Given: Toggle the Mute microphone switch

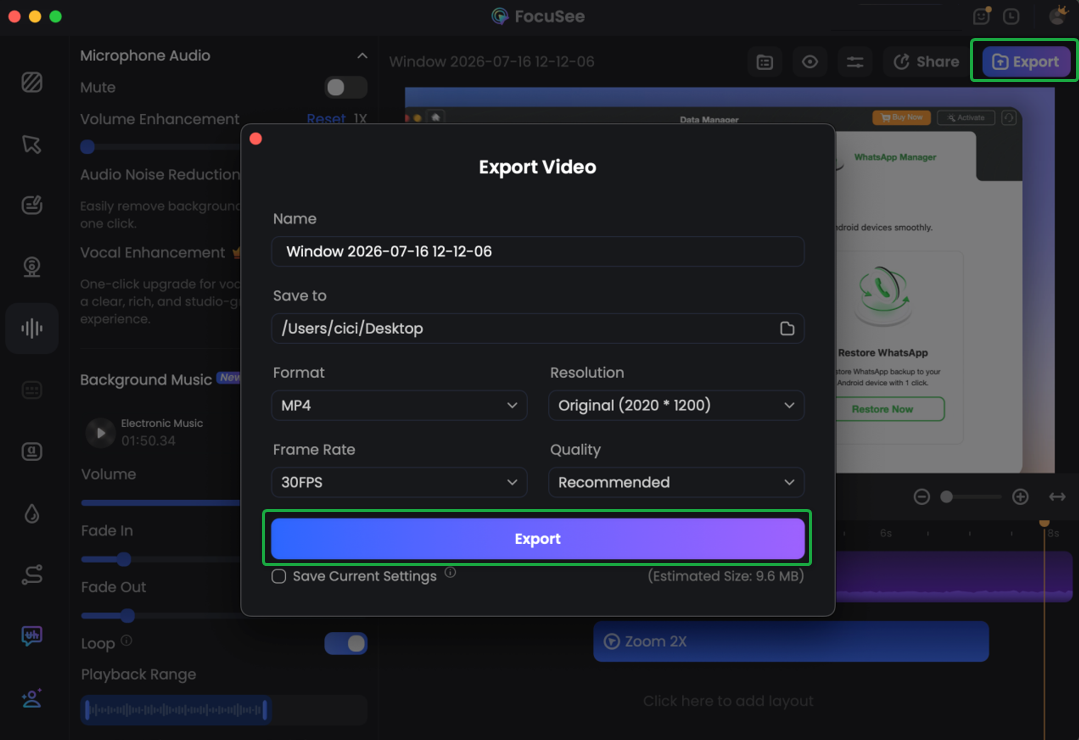Looking at the screenshot, I should point(345,87).
